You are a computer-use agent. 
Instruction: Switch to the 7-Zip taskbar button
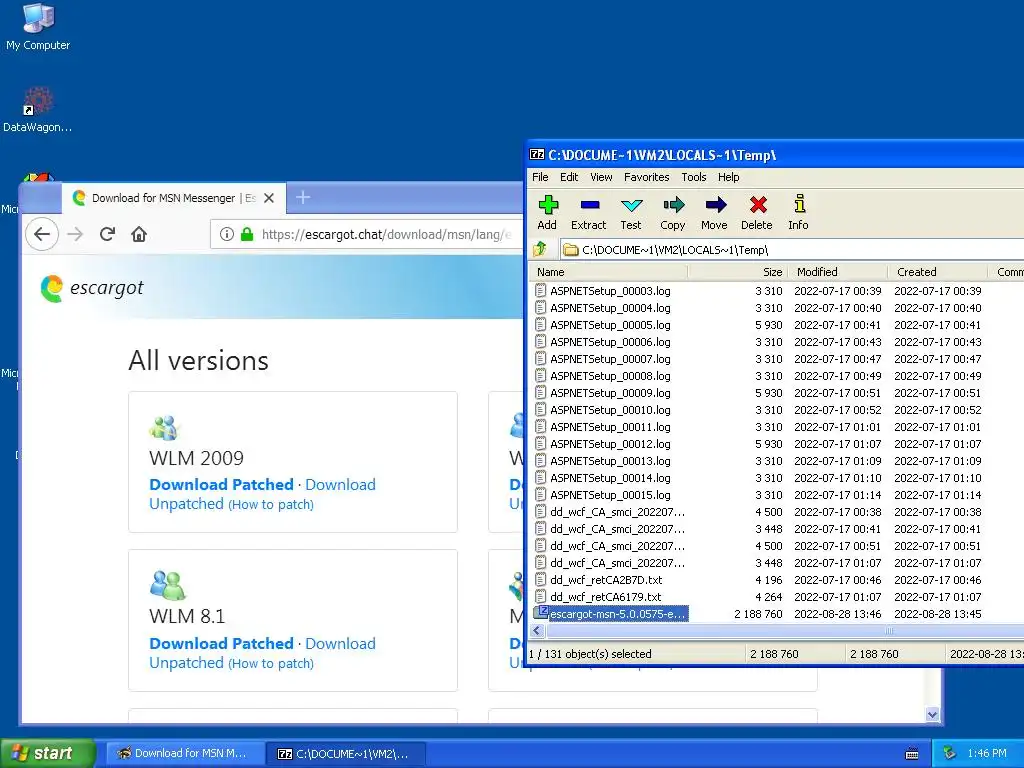tap(346, 754)
